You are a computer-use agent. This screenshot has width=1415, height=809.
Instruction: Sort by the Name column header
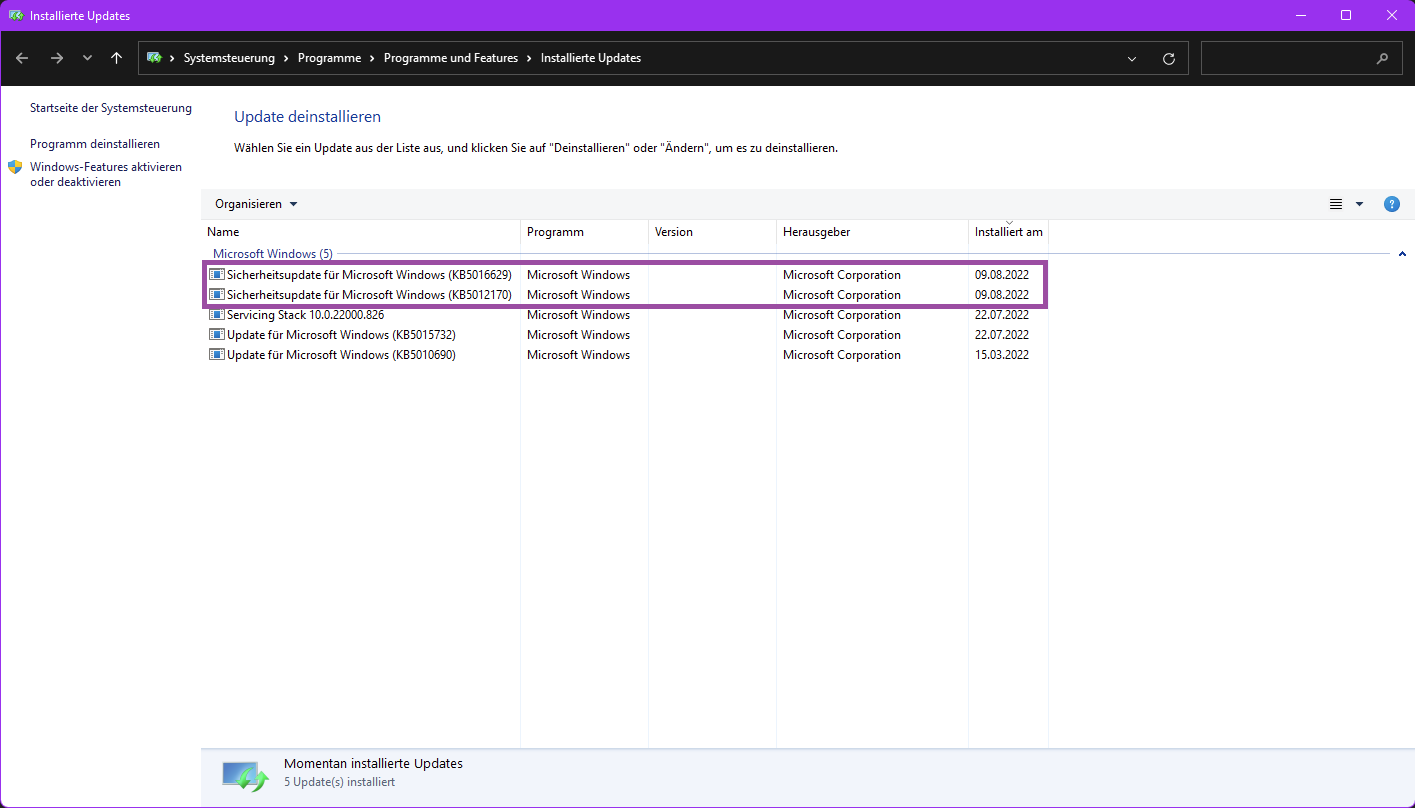coord(360,232)
